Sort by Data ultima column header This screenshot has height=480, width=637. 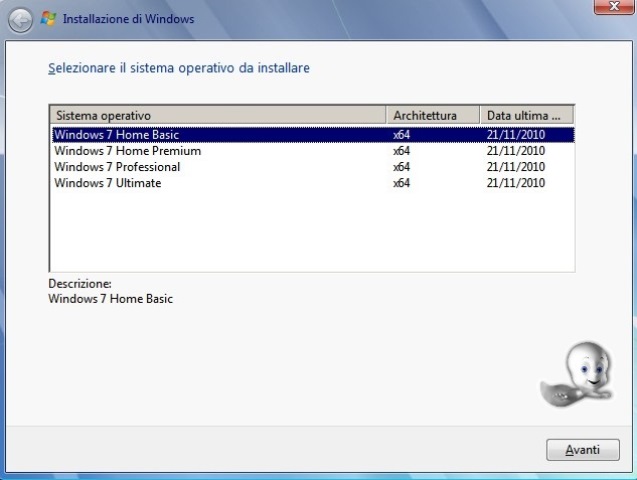(x=527, y=115)
